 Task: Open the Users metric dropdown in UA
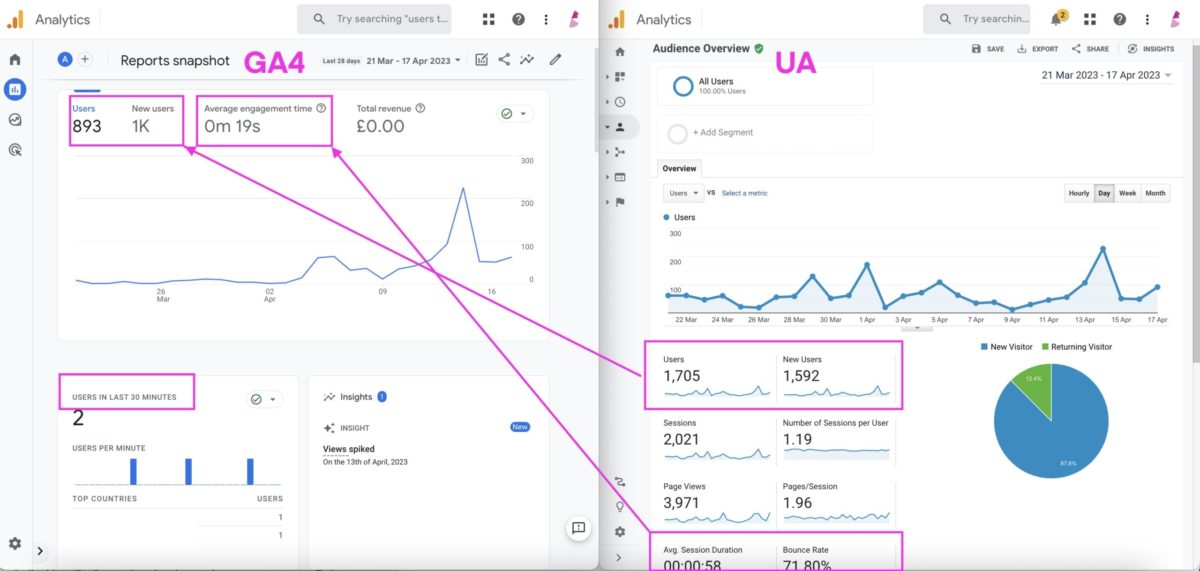(683, 193)
